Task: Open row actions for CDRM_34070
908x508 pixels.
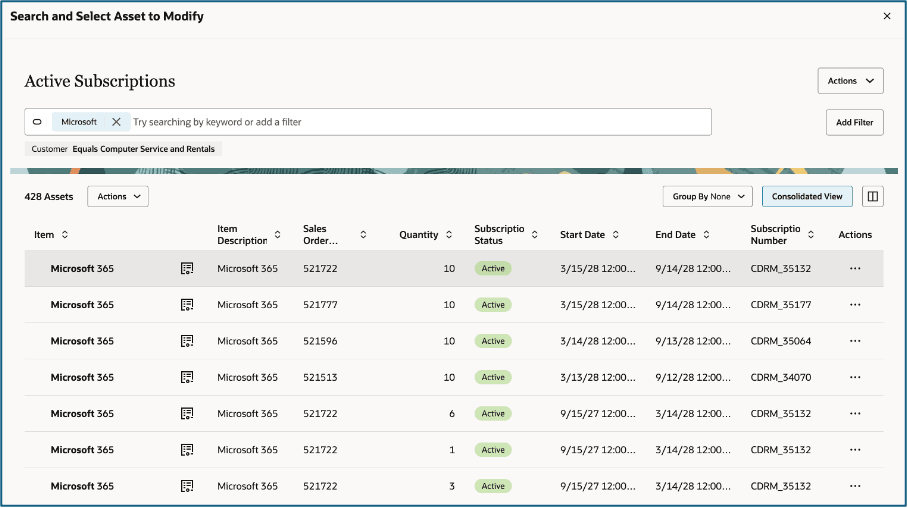Action: point(855,377)
